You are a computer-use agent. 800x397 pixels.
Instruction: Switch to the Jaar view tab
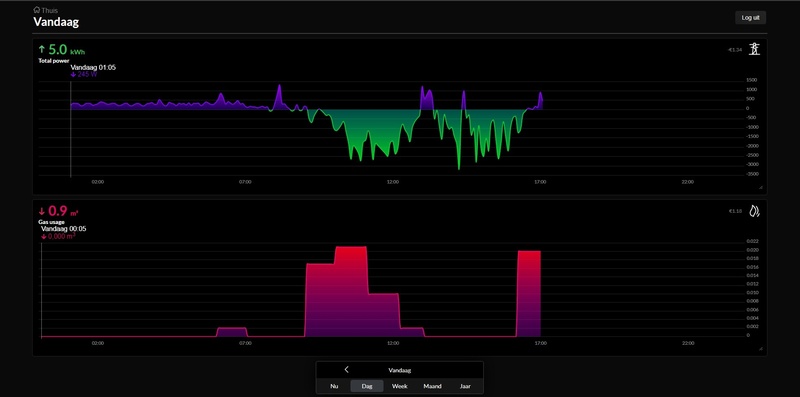click(x=465, y=386)
